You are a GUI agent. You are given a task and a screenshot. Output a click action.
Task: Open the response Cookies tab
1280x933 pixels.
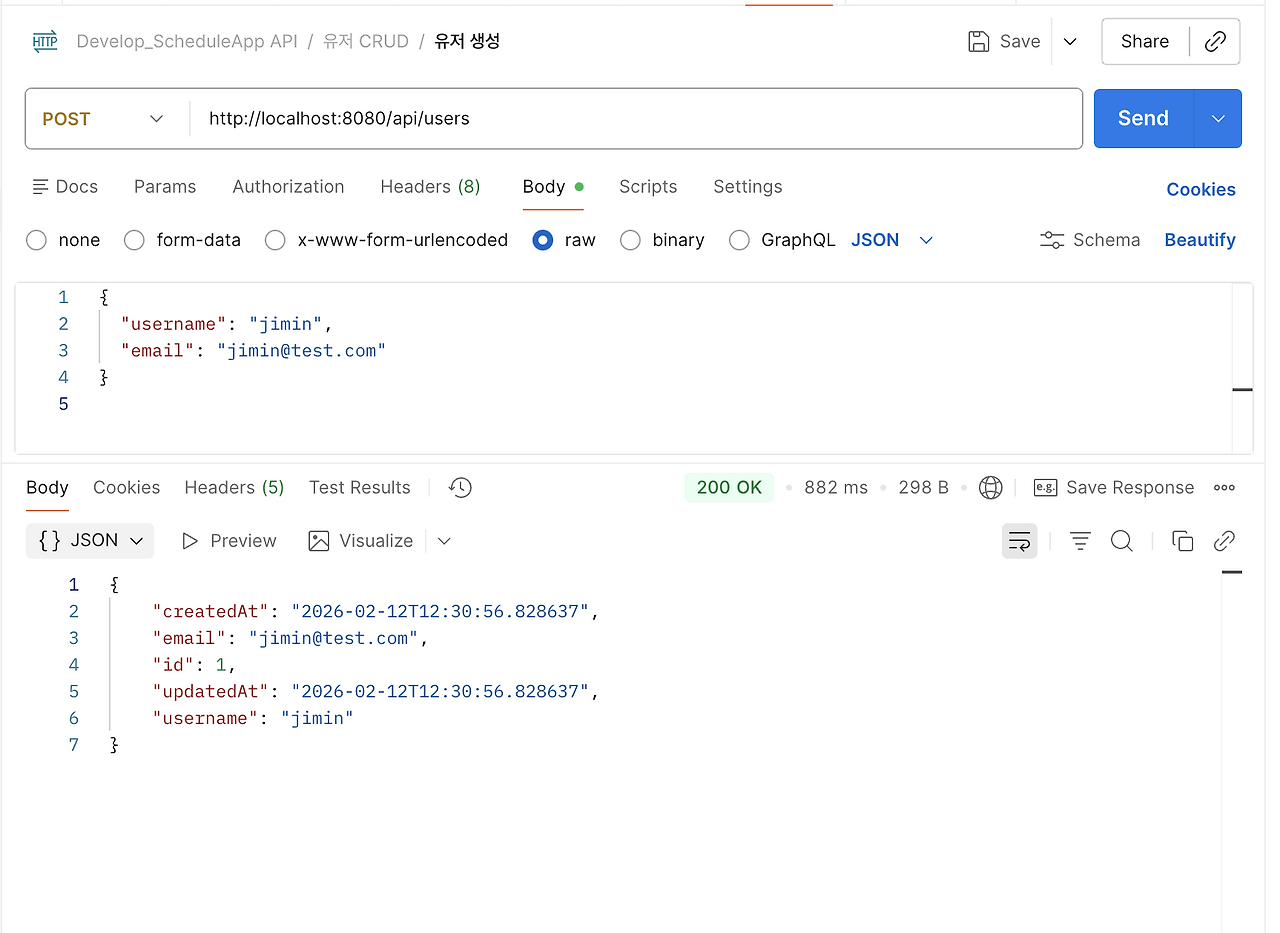tap(126, 487)
